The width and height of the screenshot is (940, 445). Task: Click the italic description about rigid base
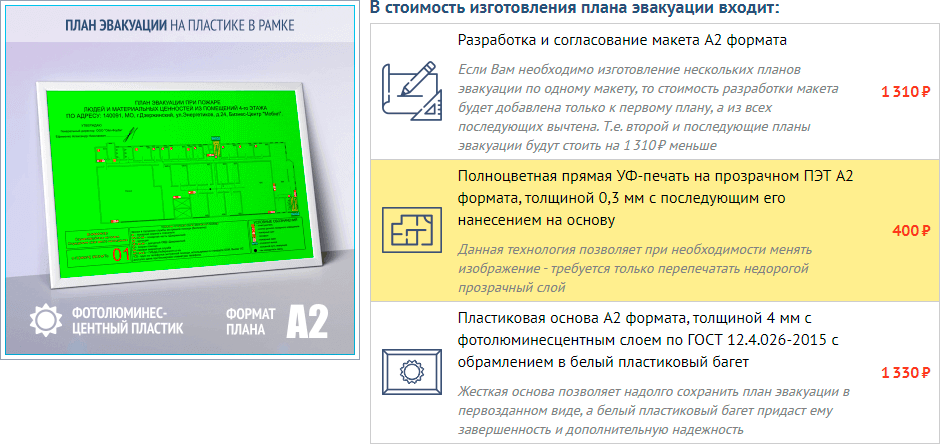coord(655,410)
